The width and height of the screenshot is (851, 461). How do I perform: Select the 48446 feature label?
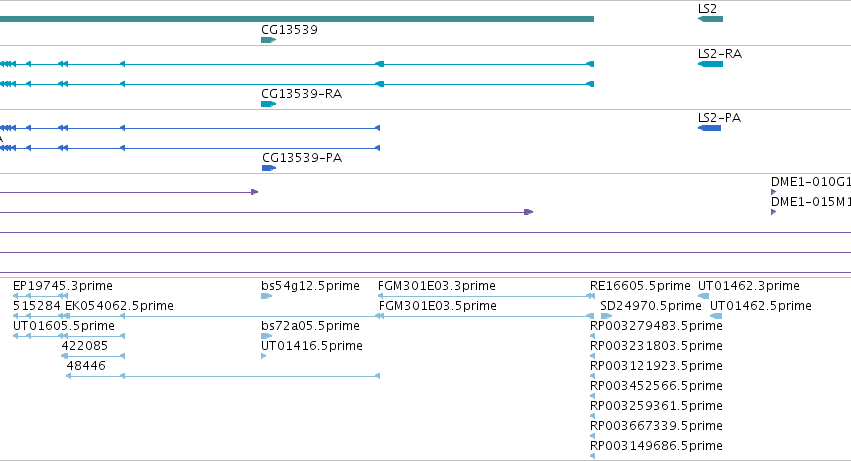click(x=86, y=366)
